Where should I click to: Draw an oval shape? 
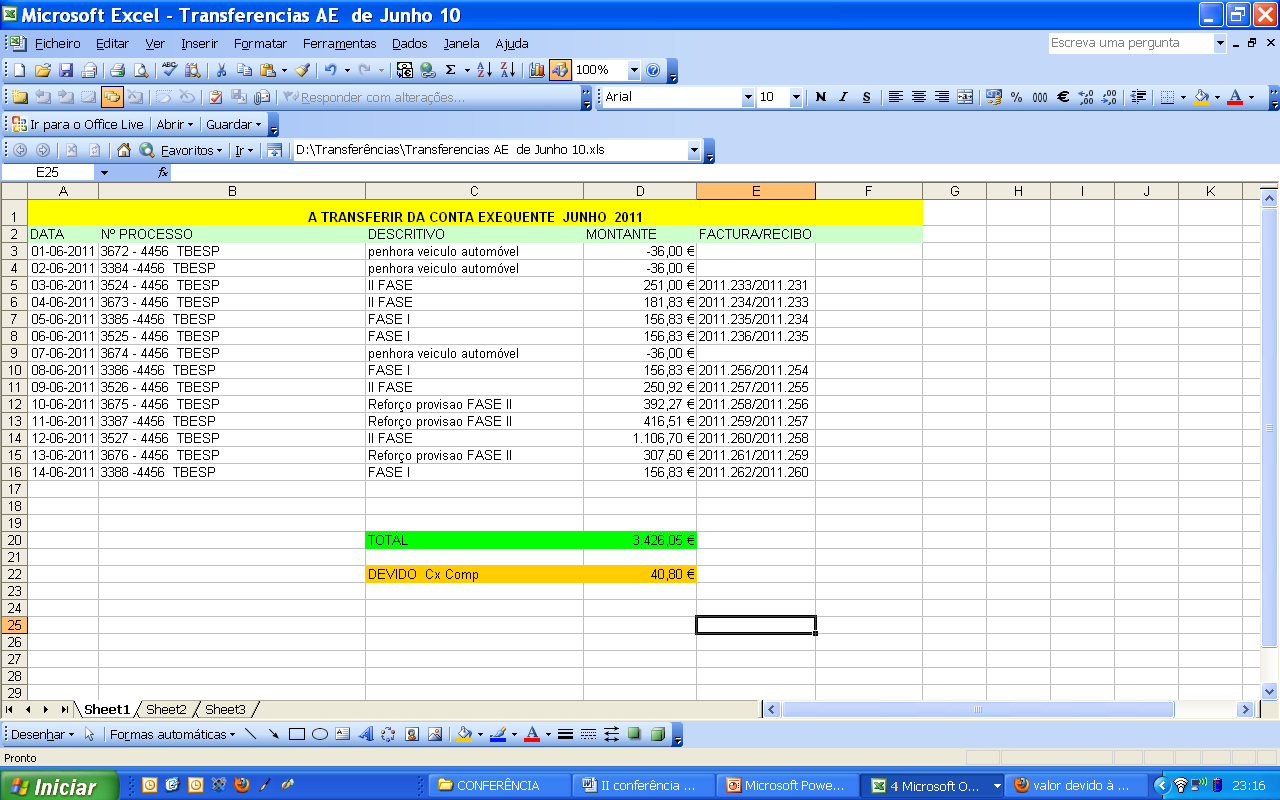point(320,734)
